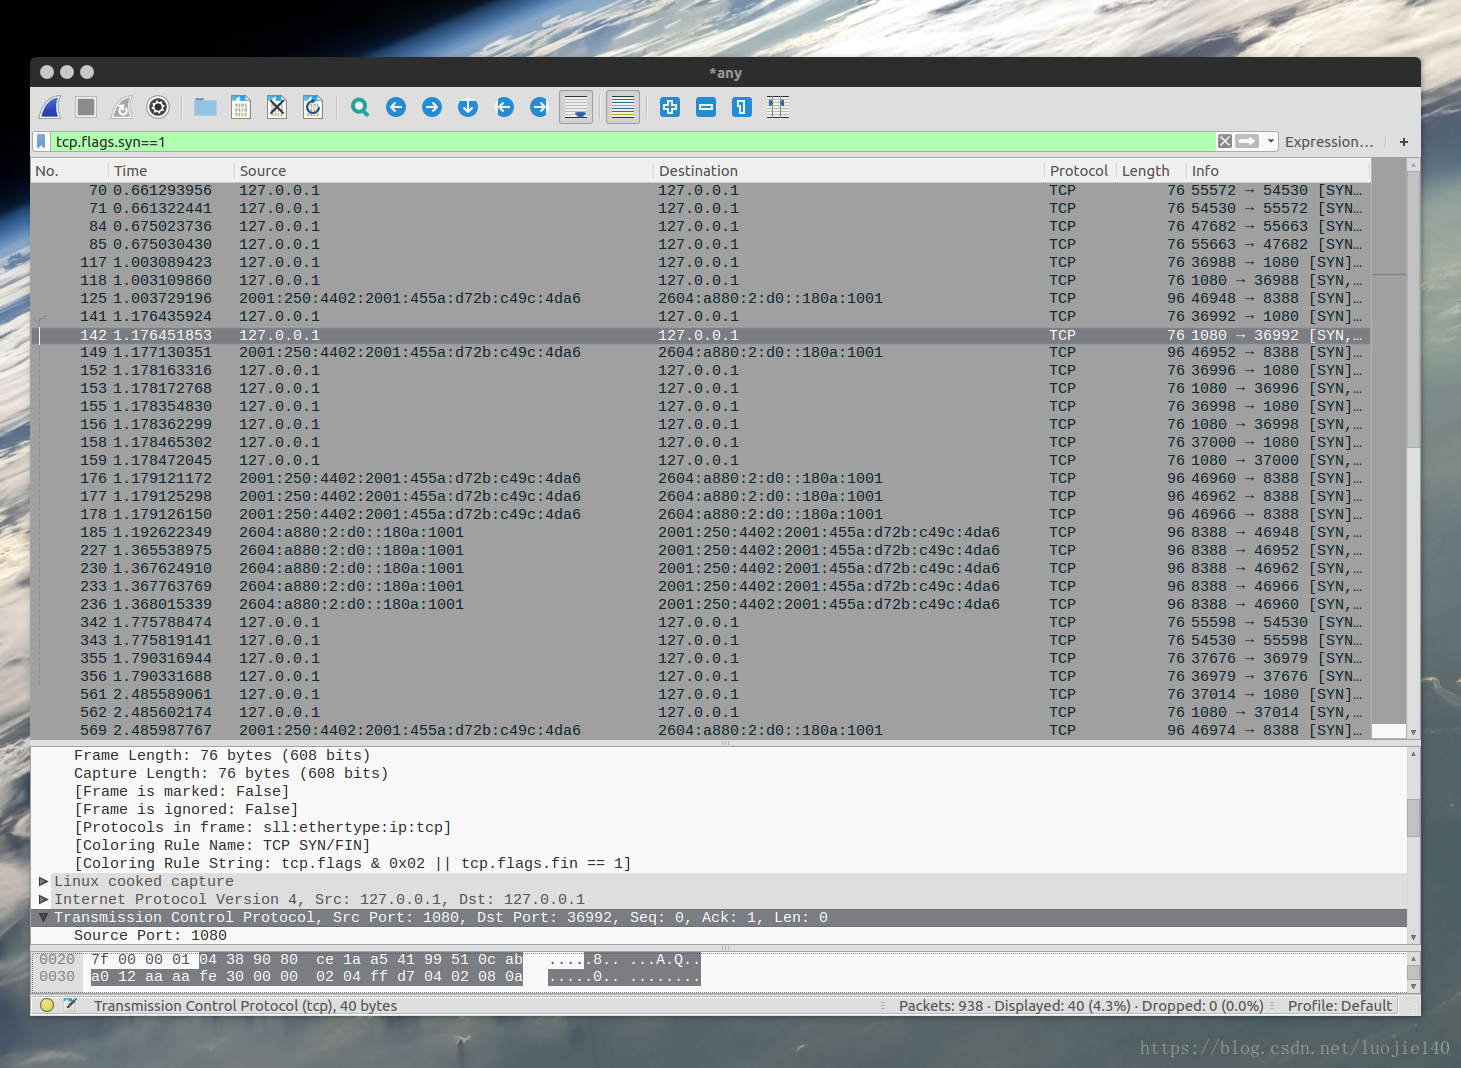Select packet number 70 row

[x=700, y=190]
